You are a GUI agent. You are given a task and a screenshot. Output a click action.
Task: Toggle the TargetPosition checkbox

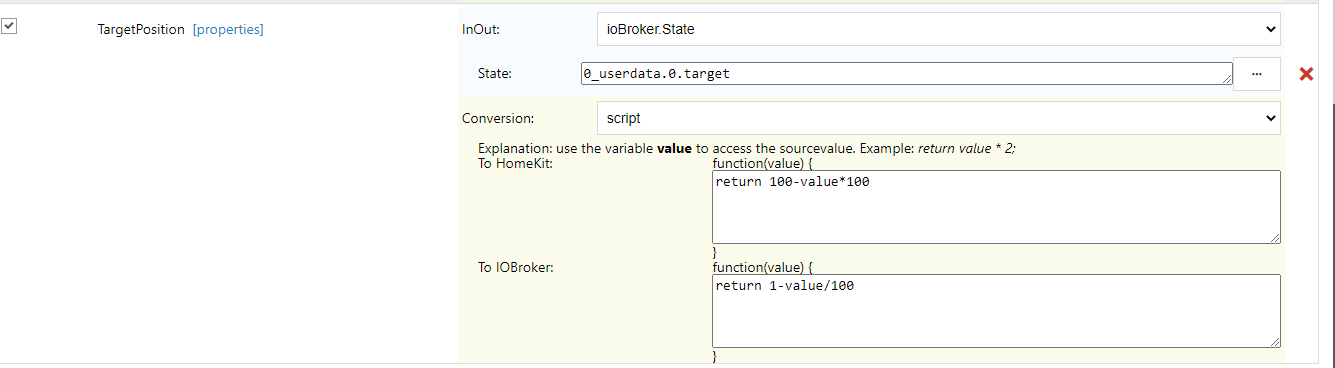9,27
